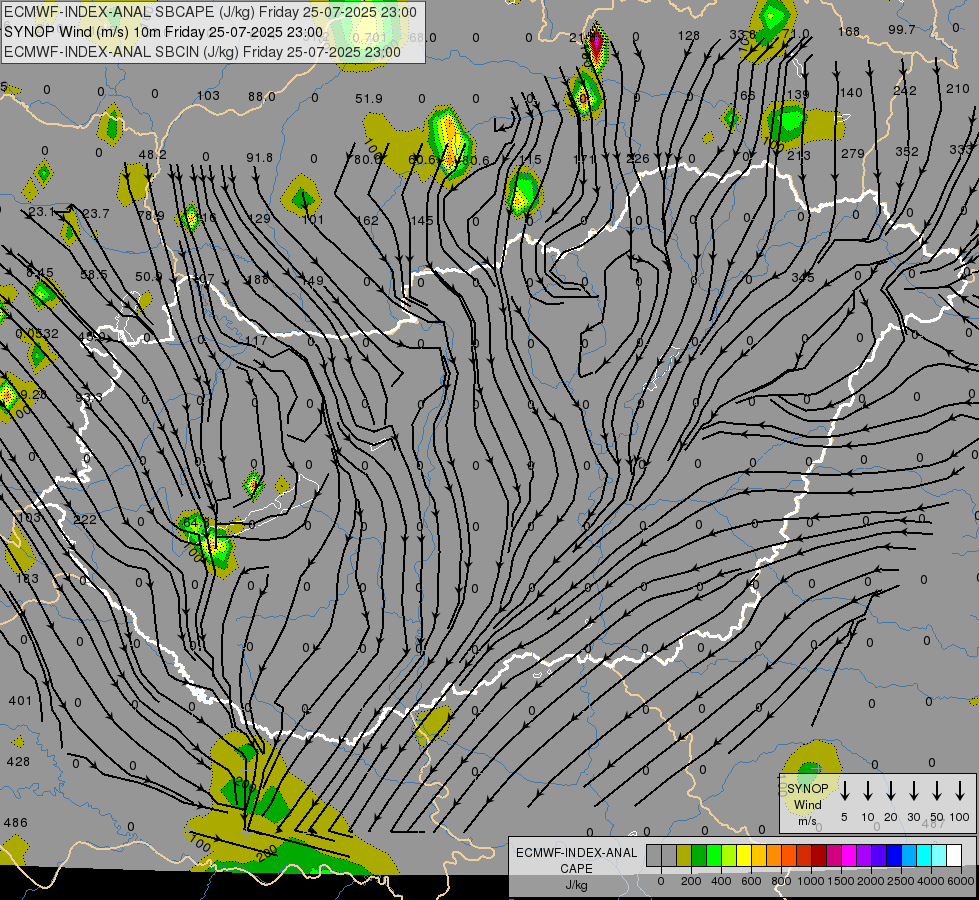Click the 428 value on the map

pos(18,761)
